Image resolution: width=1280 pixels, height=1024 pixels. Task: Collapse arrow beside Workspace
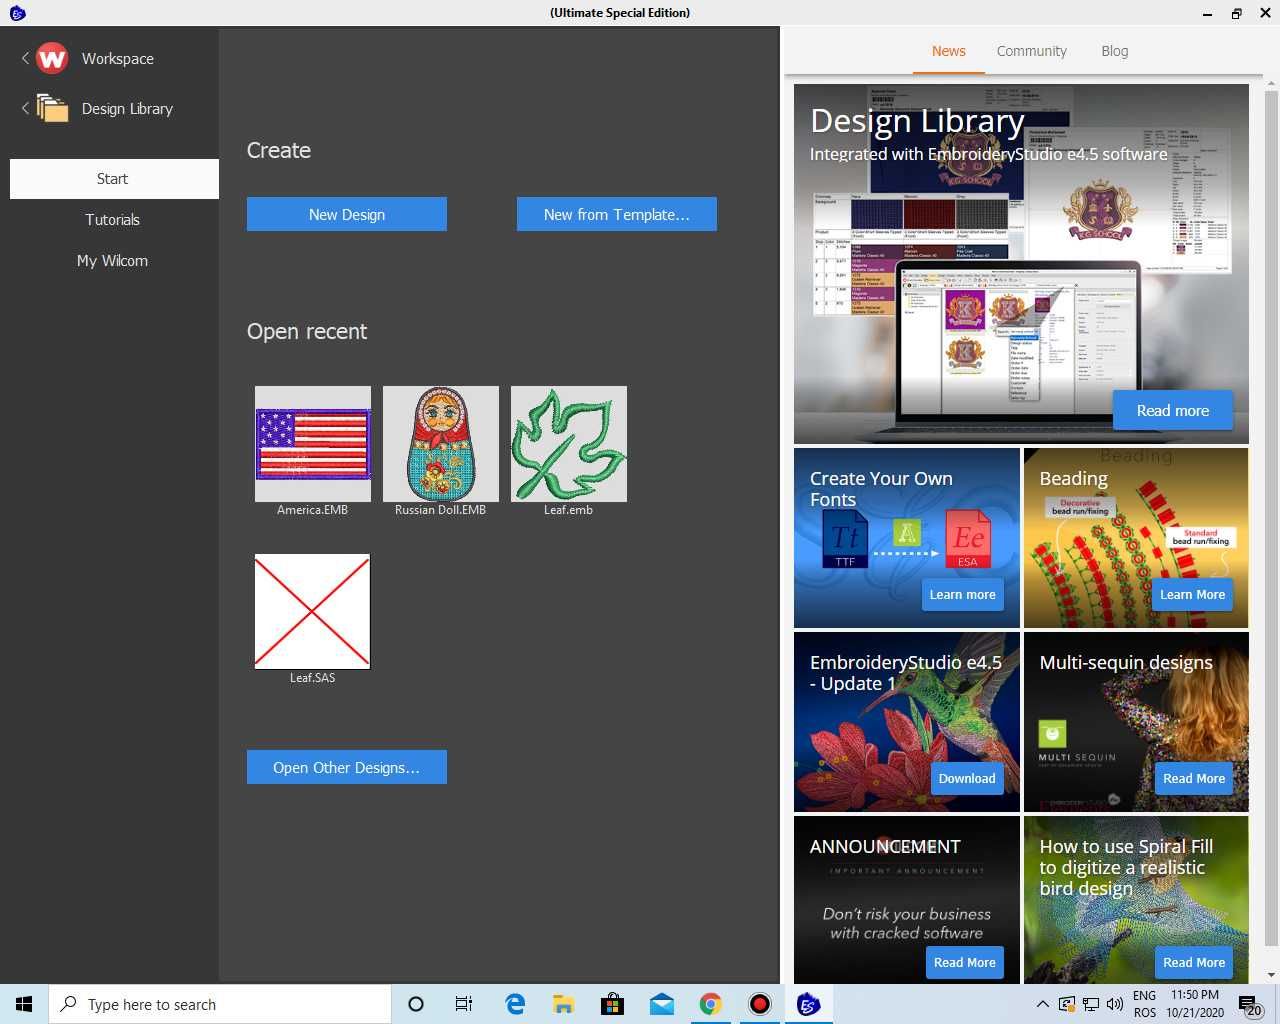tap(25, 58)
